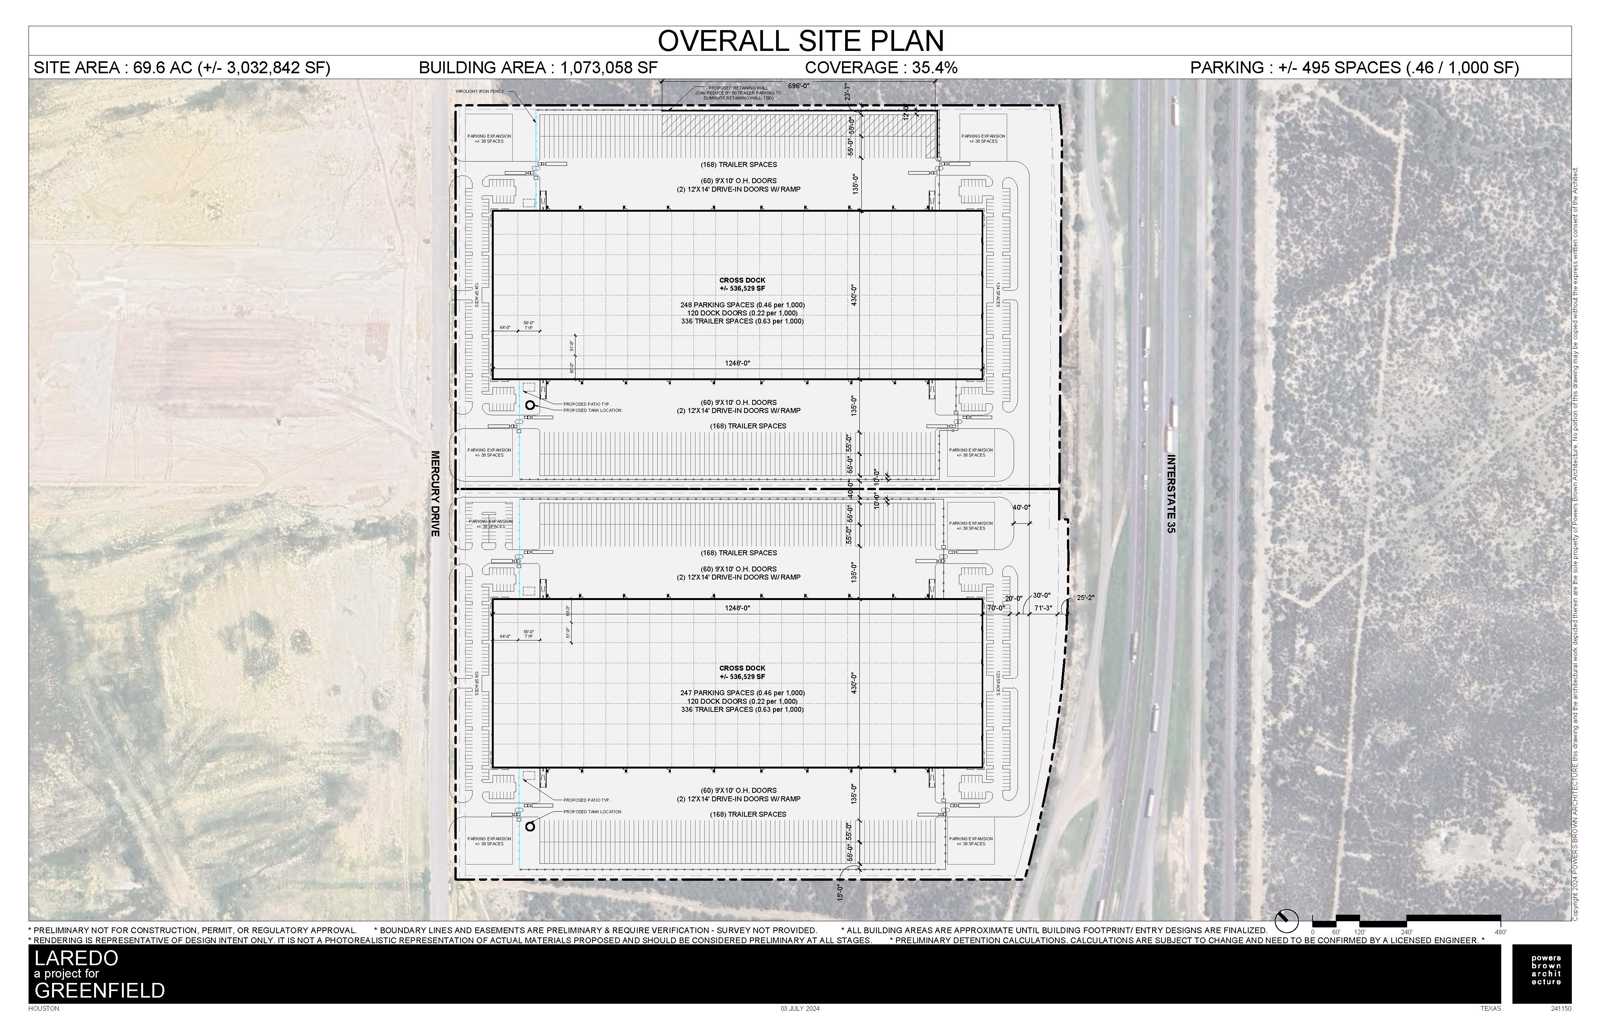
Task: Select the lower Cross Dock building footprint
Action: click(737, 683)
